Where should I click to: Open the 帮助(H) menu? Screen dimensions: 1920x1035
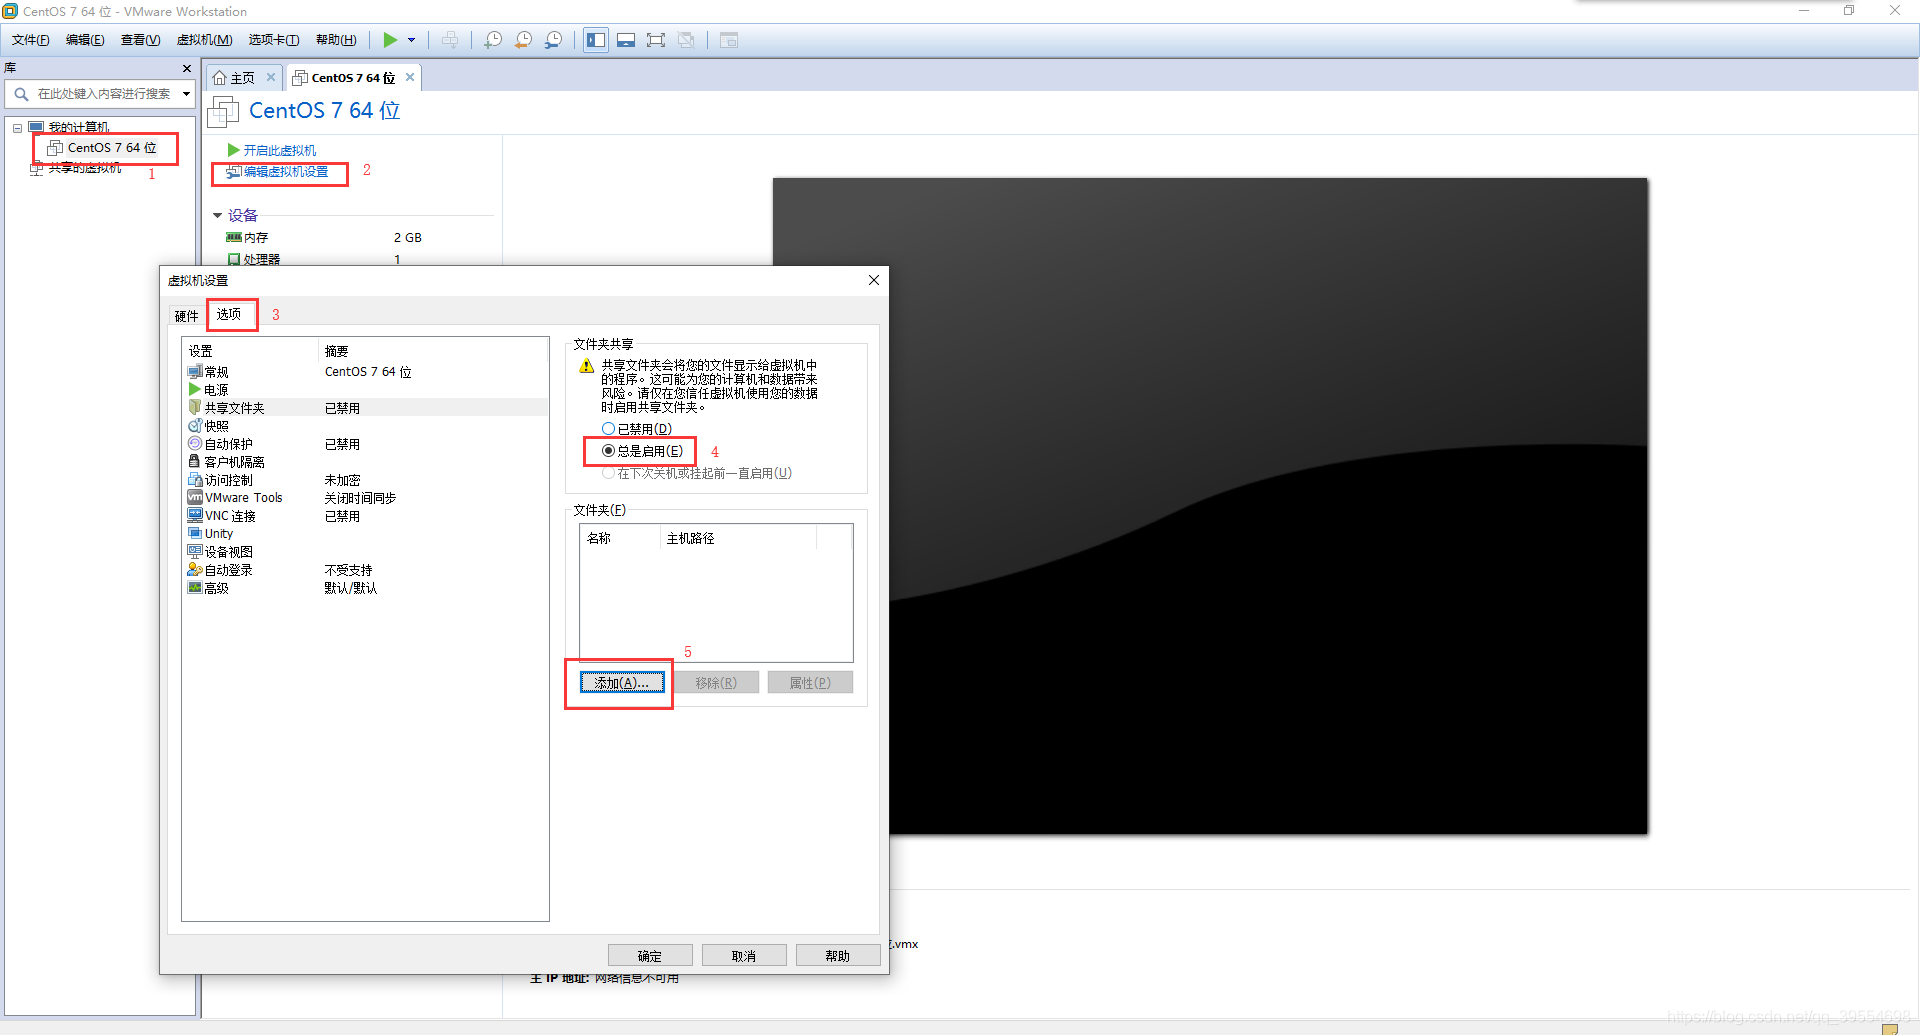336,40
